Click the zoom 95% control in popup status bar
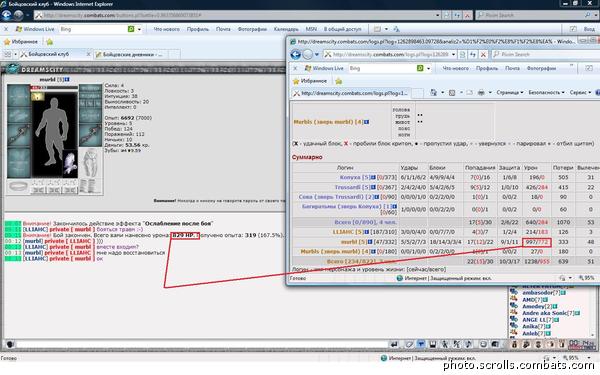This screenshot has height=375, width=600. click(586, 278)
